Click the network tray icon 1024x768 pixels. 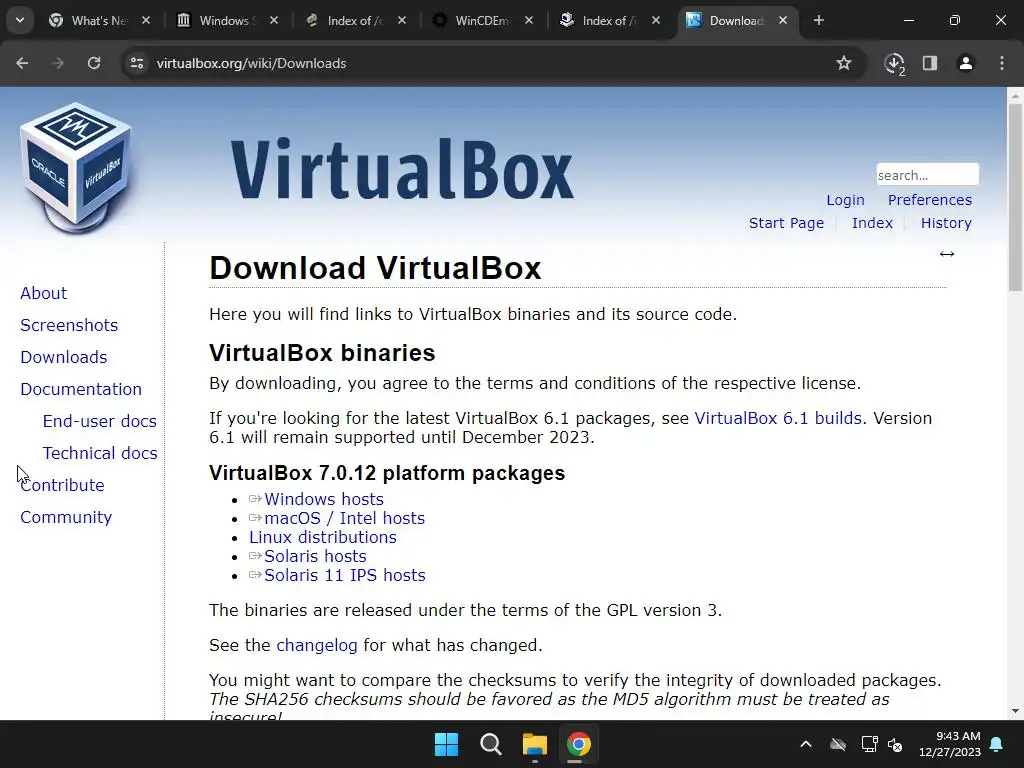click(869, 744)
